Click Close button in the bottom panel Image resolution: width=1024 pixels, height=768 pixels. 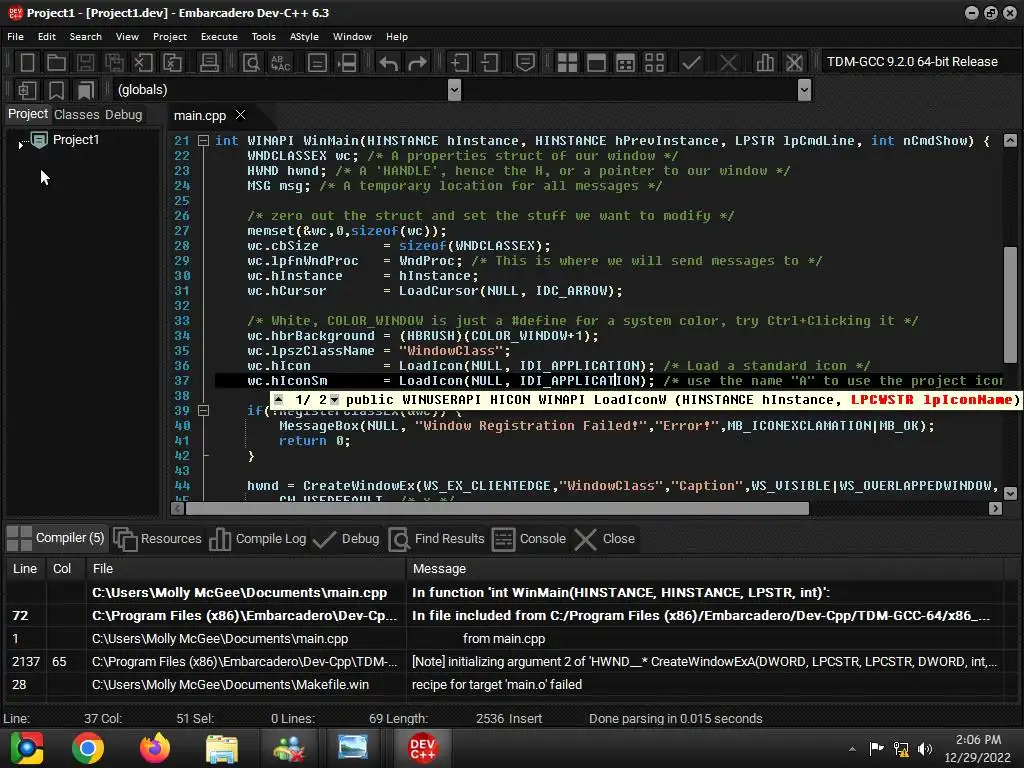pos(605,539)
